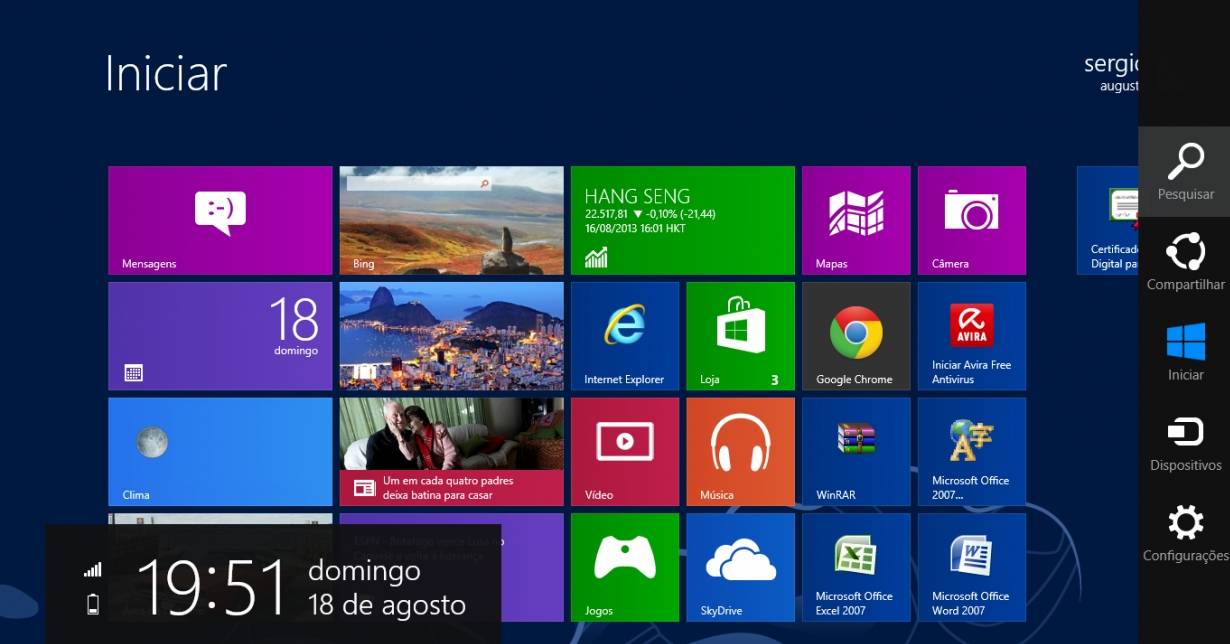
Task: Launch Microsoft Office Excel 2007
Action: [856, 567]
